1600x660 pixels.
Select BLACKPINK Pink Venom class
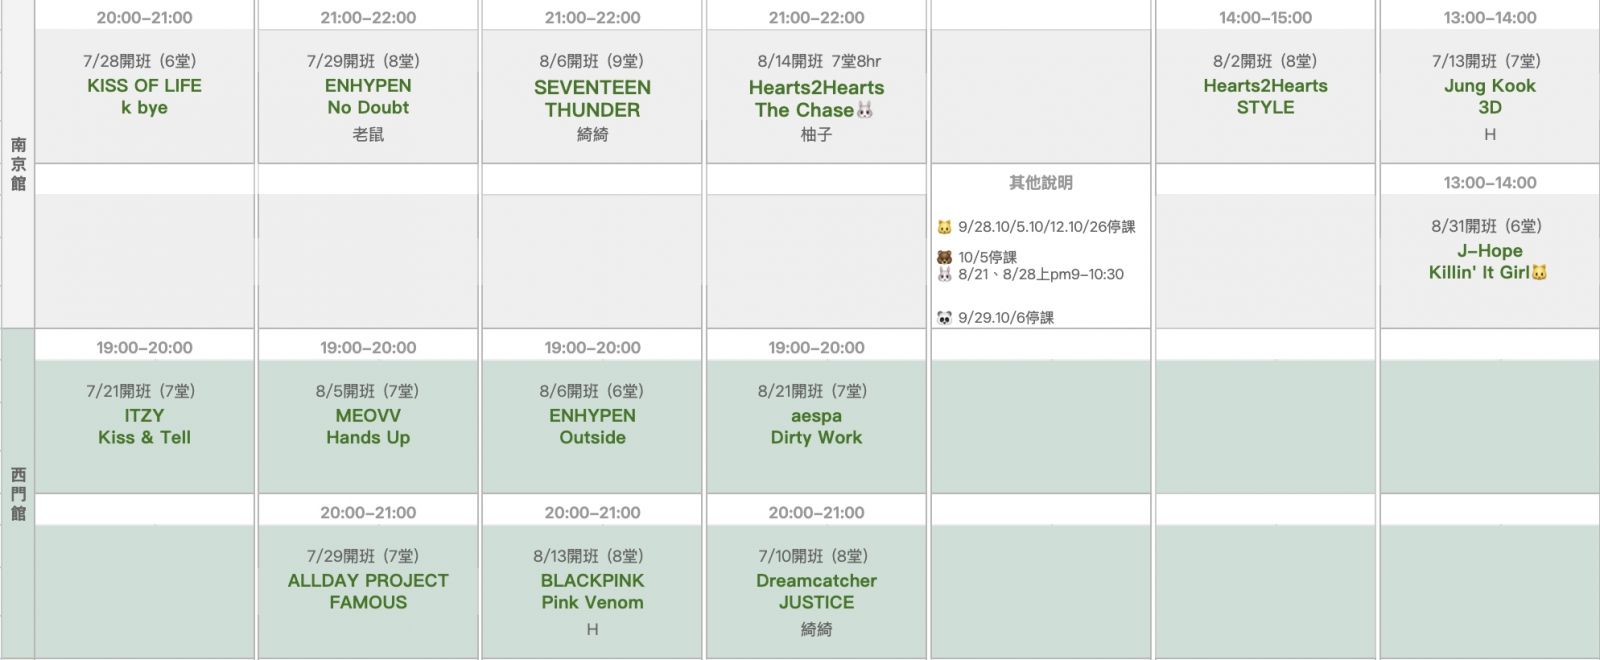click(x=592, y=591)
